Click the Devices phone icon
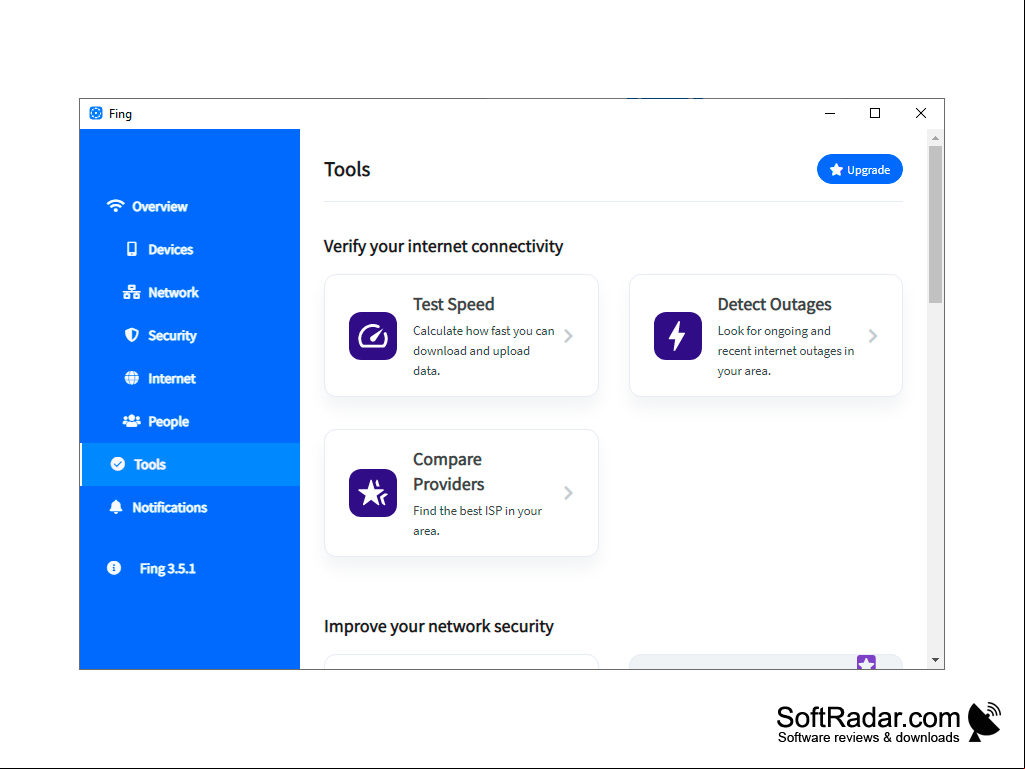The width and height of the screenshot is (1025, 769). coord(132,249)
